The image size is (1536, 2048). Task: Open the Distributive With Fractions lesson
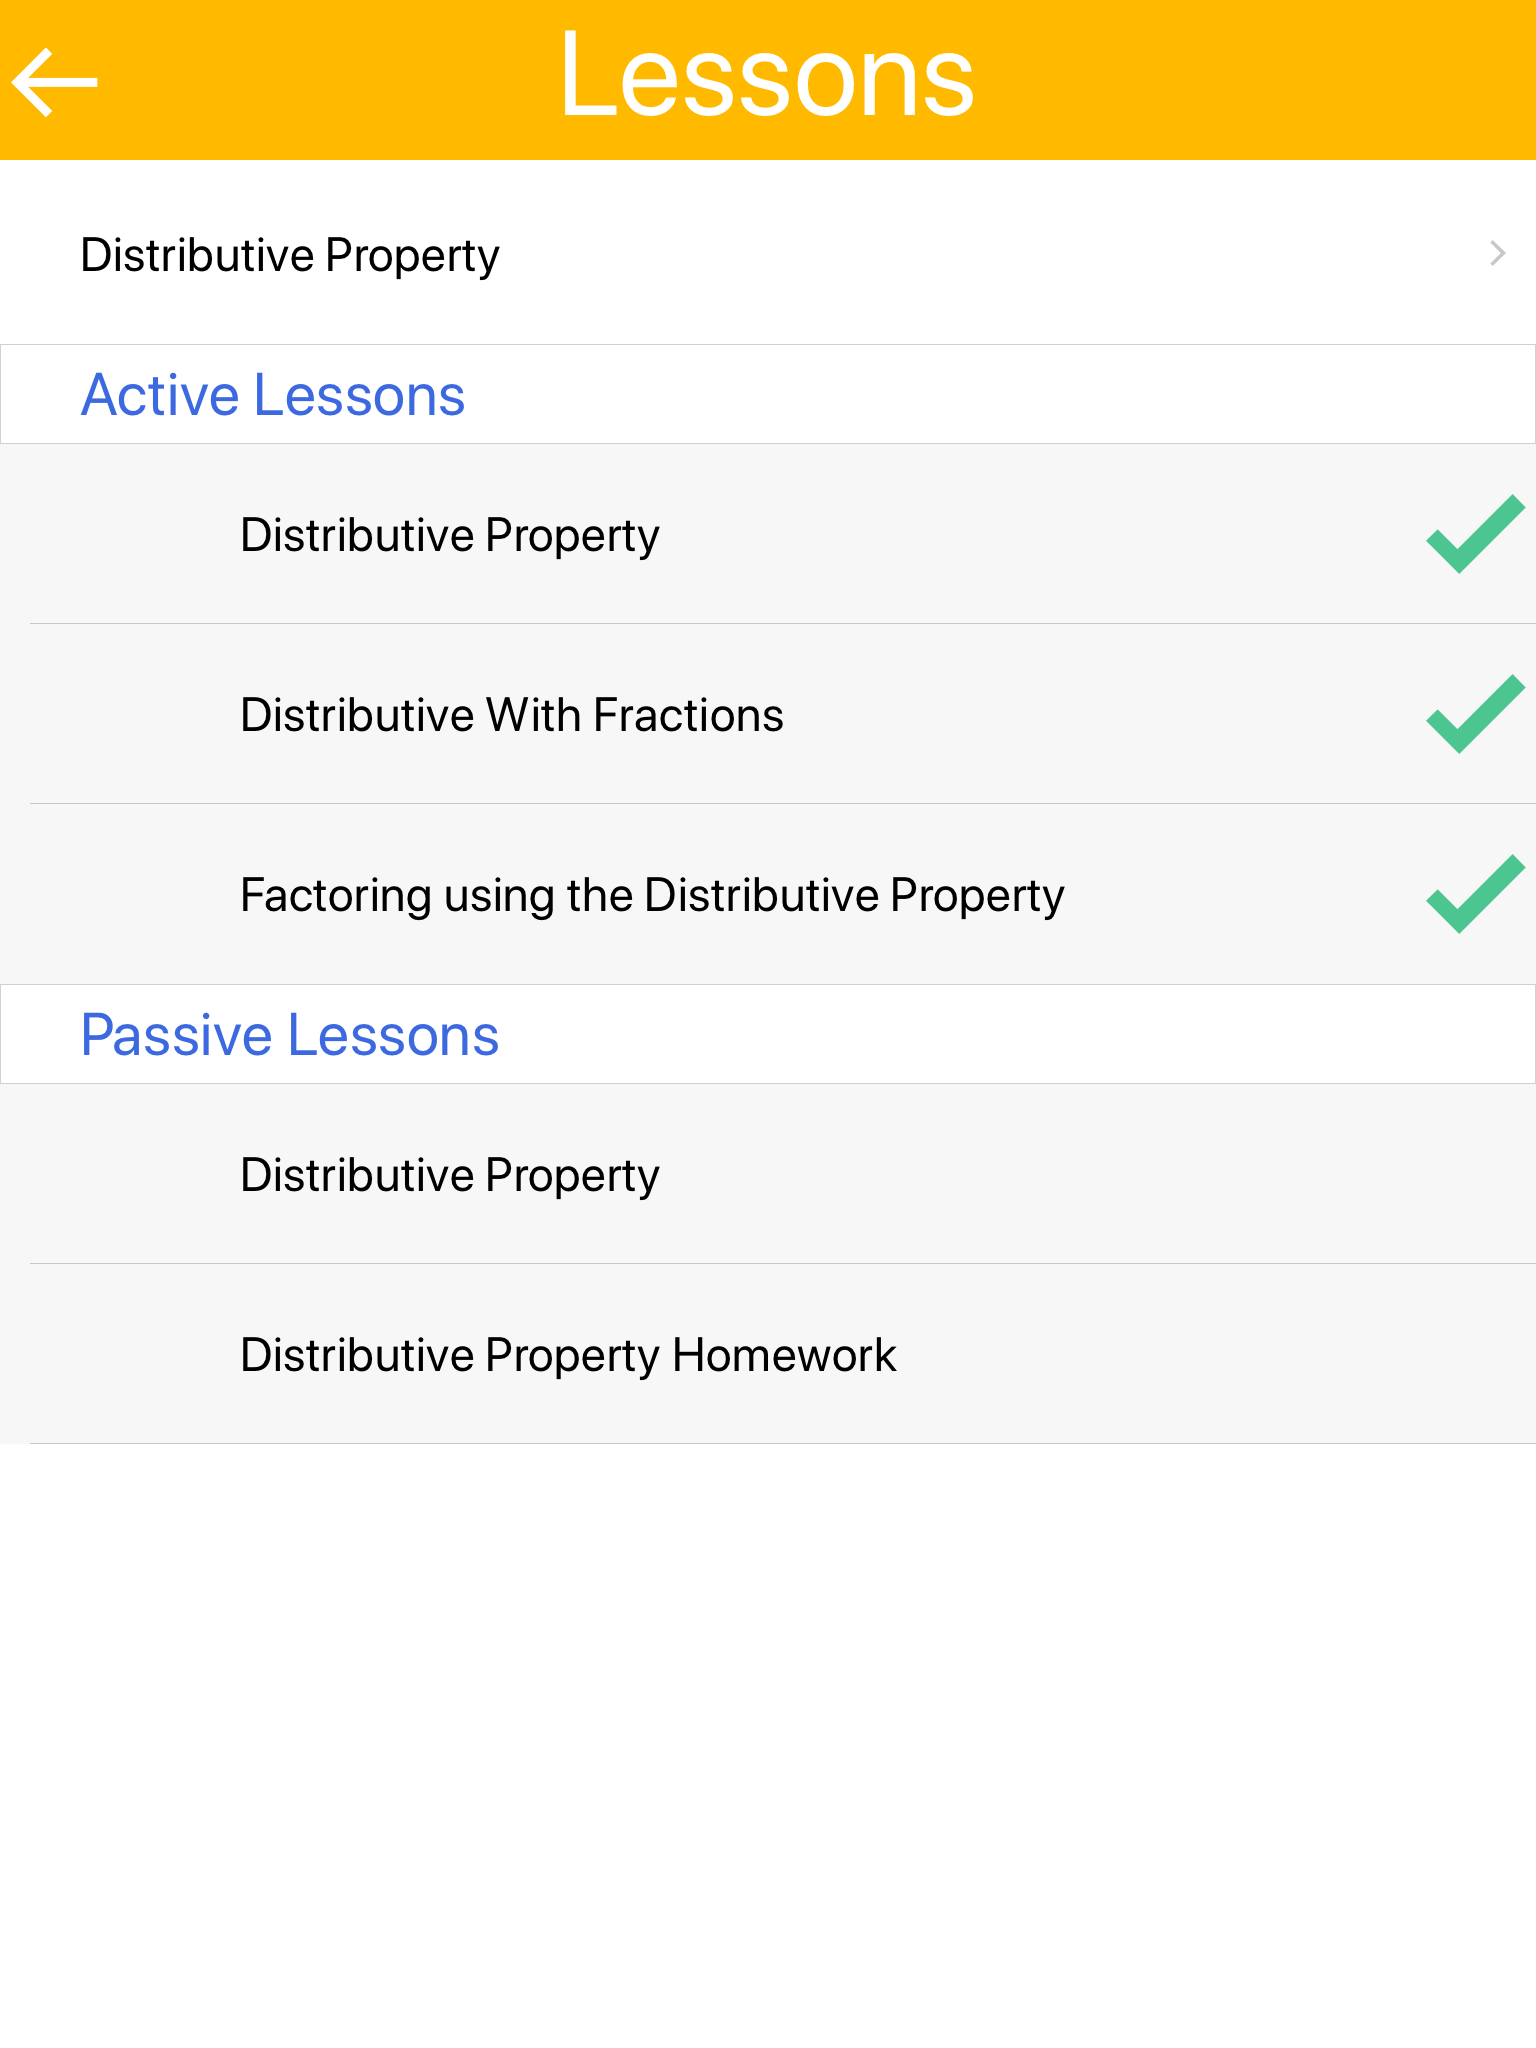pos(512,715)
